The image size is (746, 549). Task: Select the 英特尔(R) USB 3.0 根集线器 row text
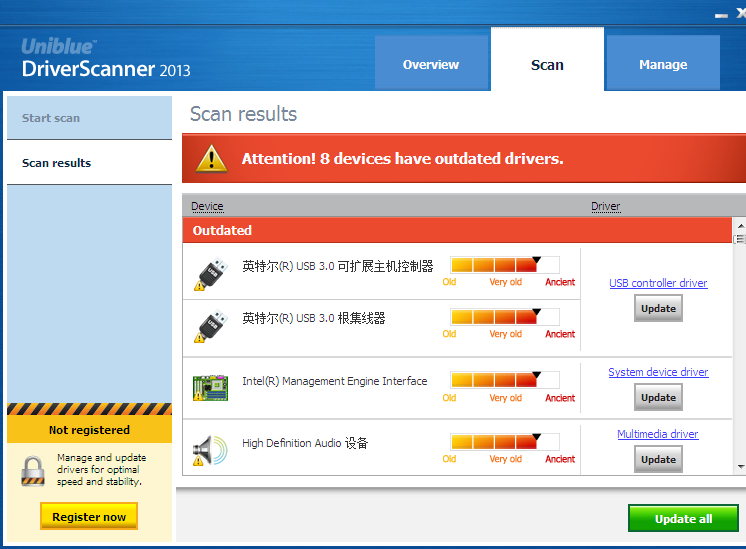click(314, 318)
